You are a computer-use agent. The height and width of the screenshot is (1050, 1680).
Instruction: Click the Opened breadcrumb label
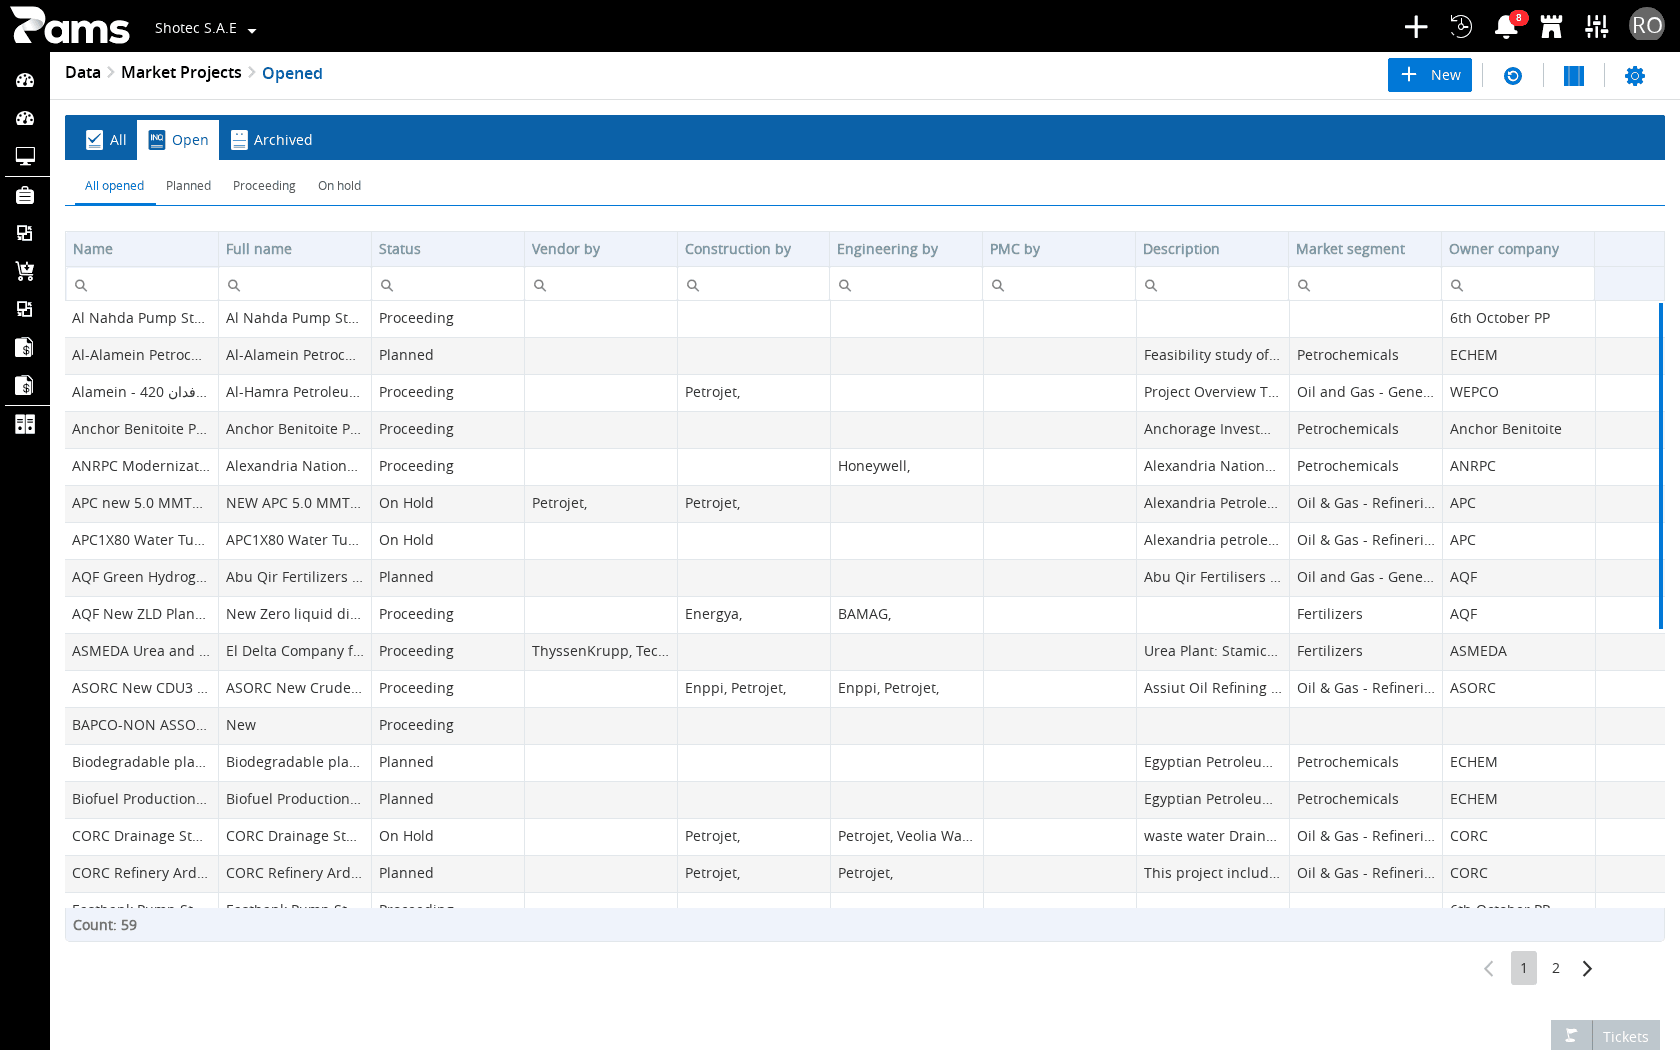tap(292, 73)
